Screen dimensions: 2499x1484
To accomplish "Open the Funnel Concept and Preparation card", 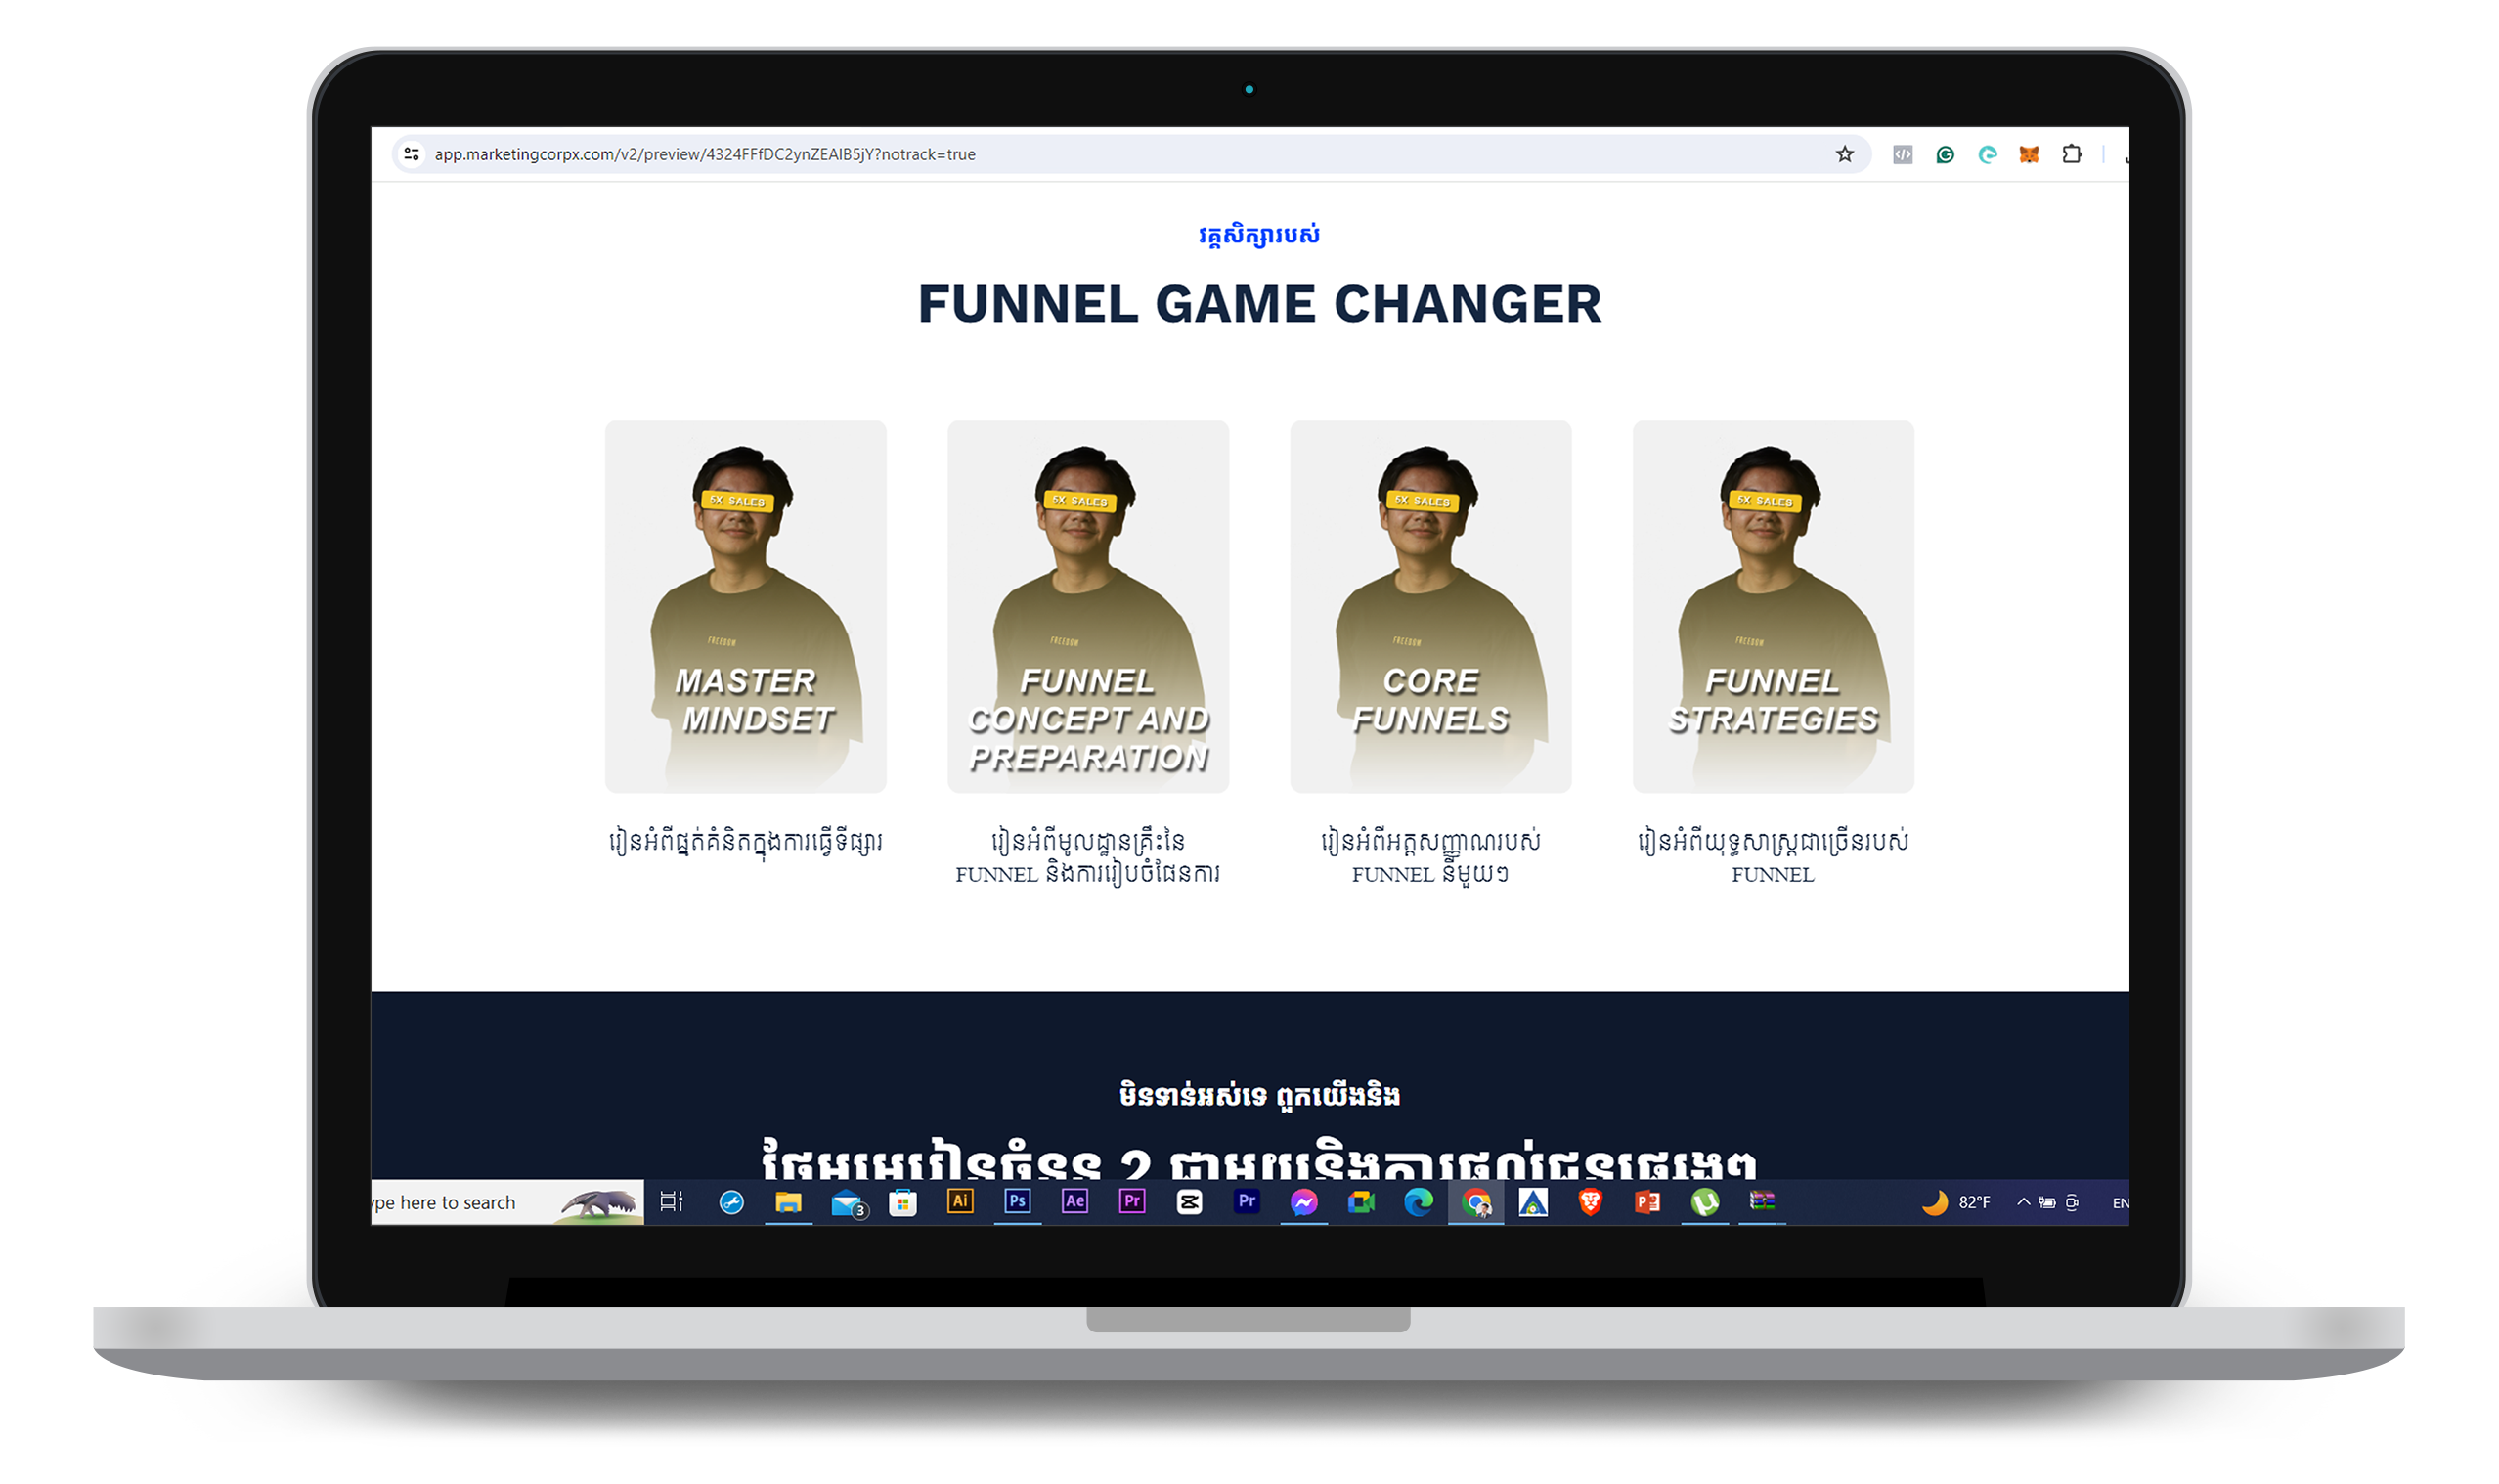I will point(1088,606).
